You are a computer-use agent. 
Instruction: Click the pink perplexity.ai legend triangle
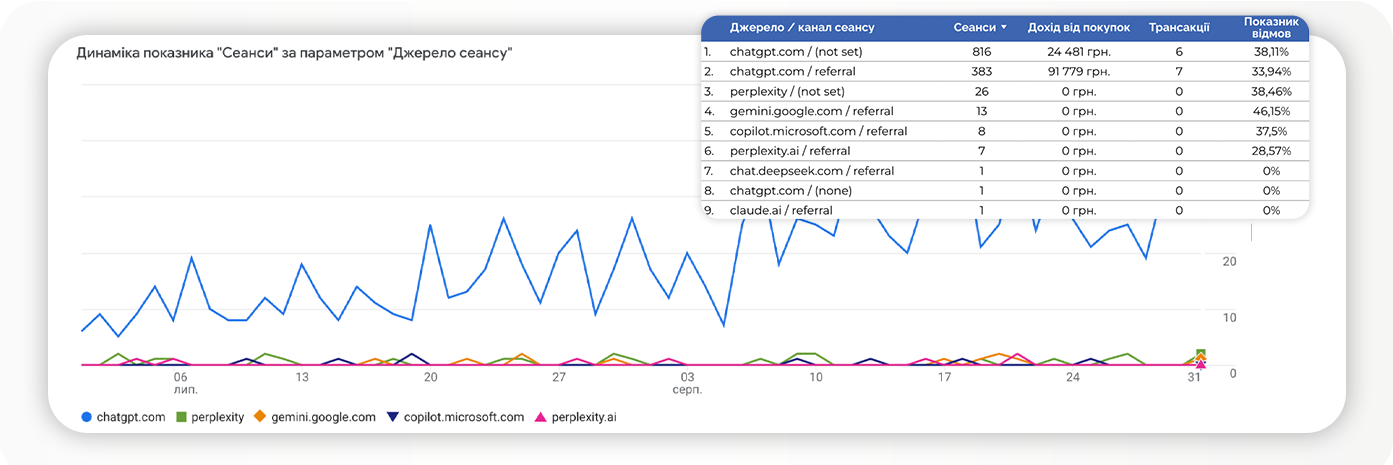[x=541, y=417]
